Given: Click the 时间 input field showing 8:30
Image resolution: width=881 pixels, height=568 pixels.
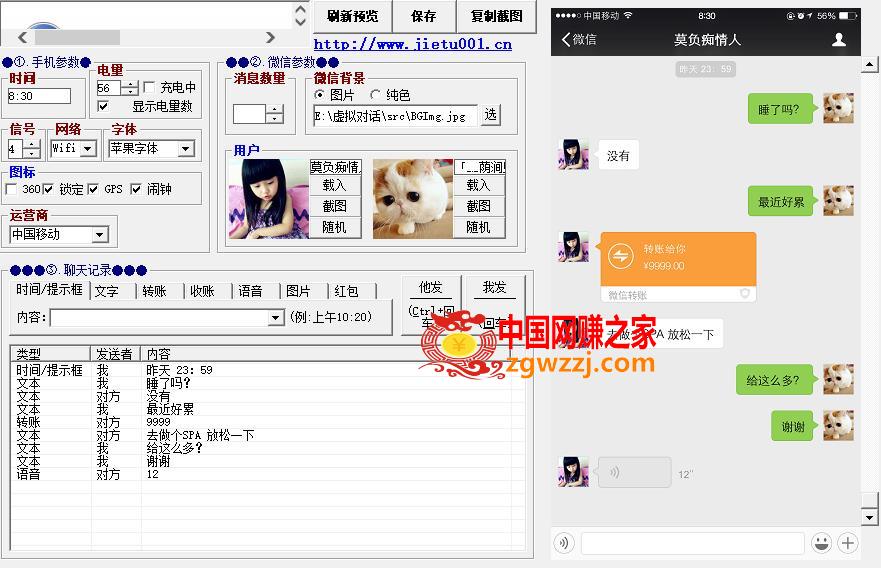Looking at the screenshot, I should [x=39, y=96].
